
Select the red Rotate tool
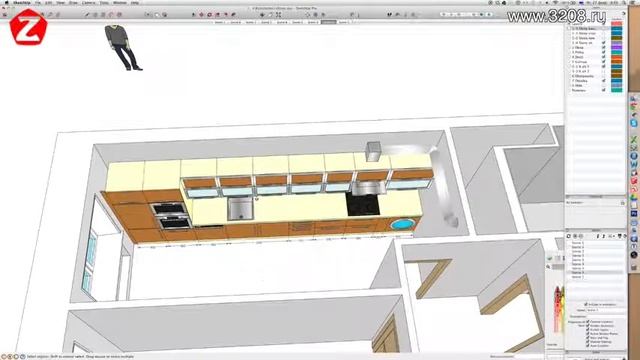click(x=209, y=15)
